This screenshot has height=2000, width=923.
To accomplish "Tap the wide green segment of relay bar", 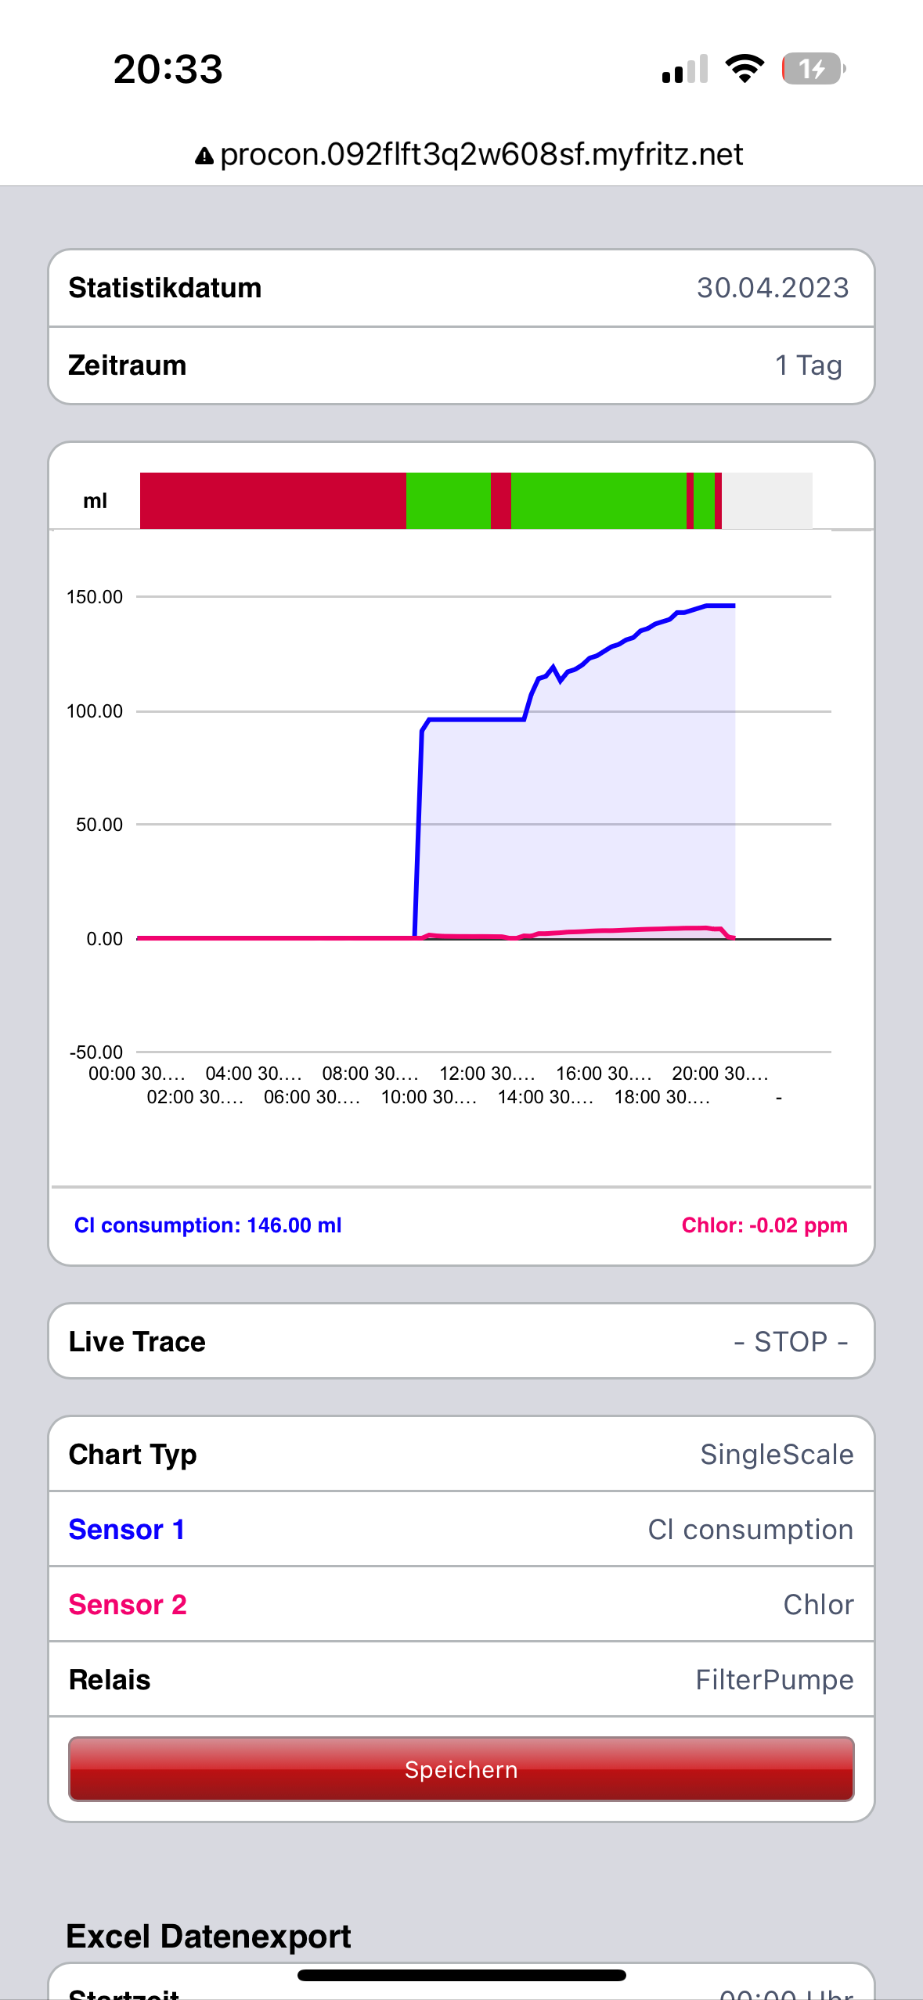I will [x=599, y=501].
